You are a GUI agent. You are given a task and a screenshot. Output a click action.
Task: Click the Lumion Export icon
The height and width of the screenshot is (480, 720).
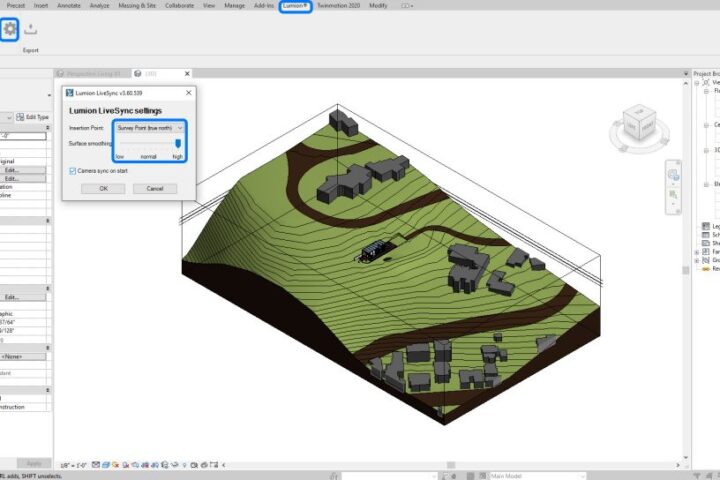(30, 29)
